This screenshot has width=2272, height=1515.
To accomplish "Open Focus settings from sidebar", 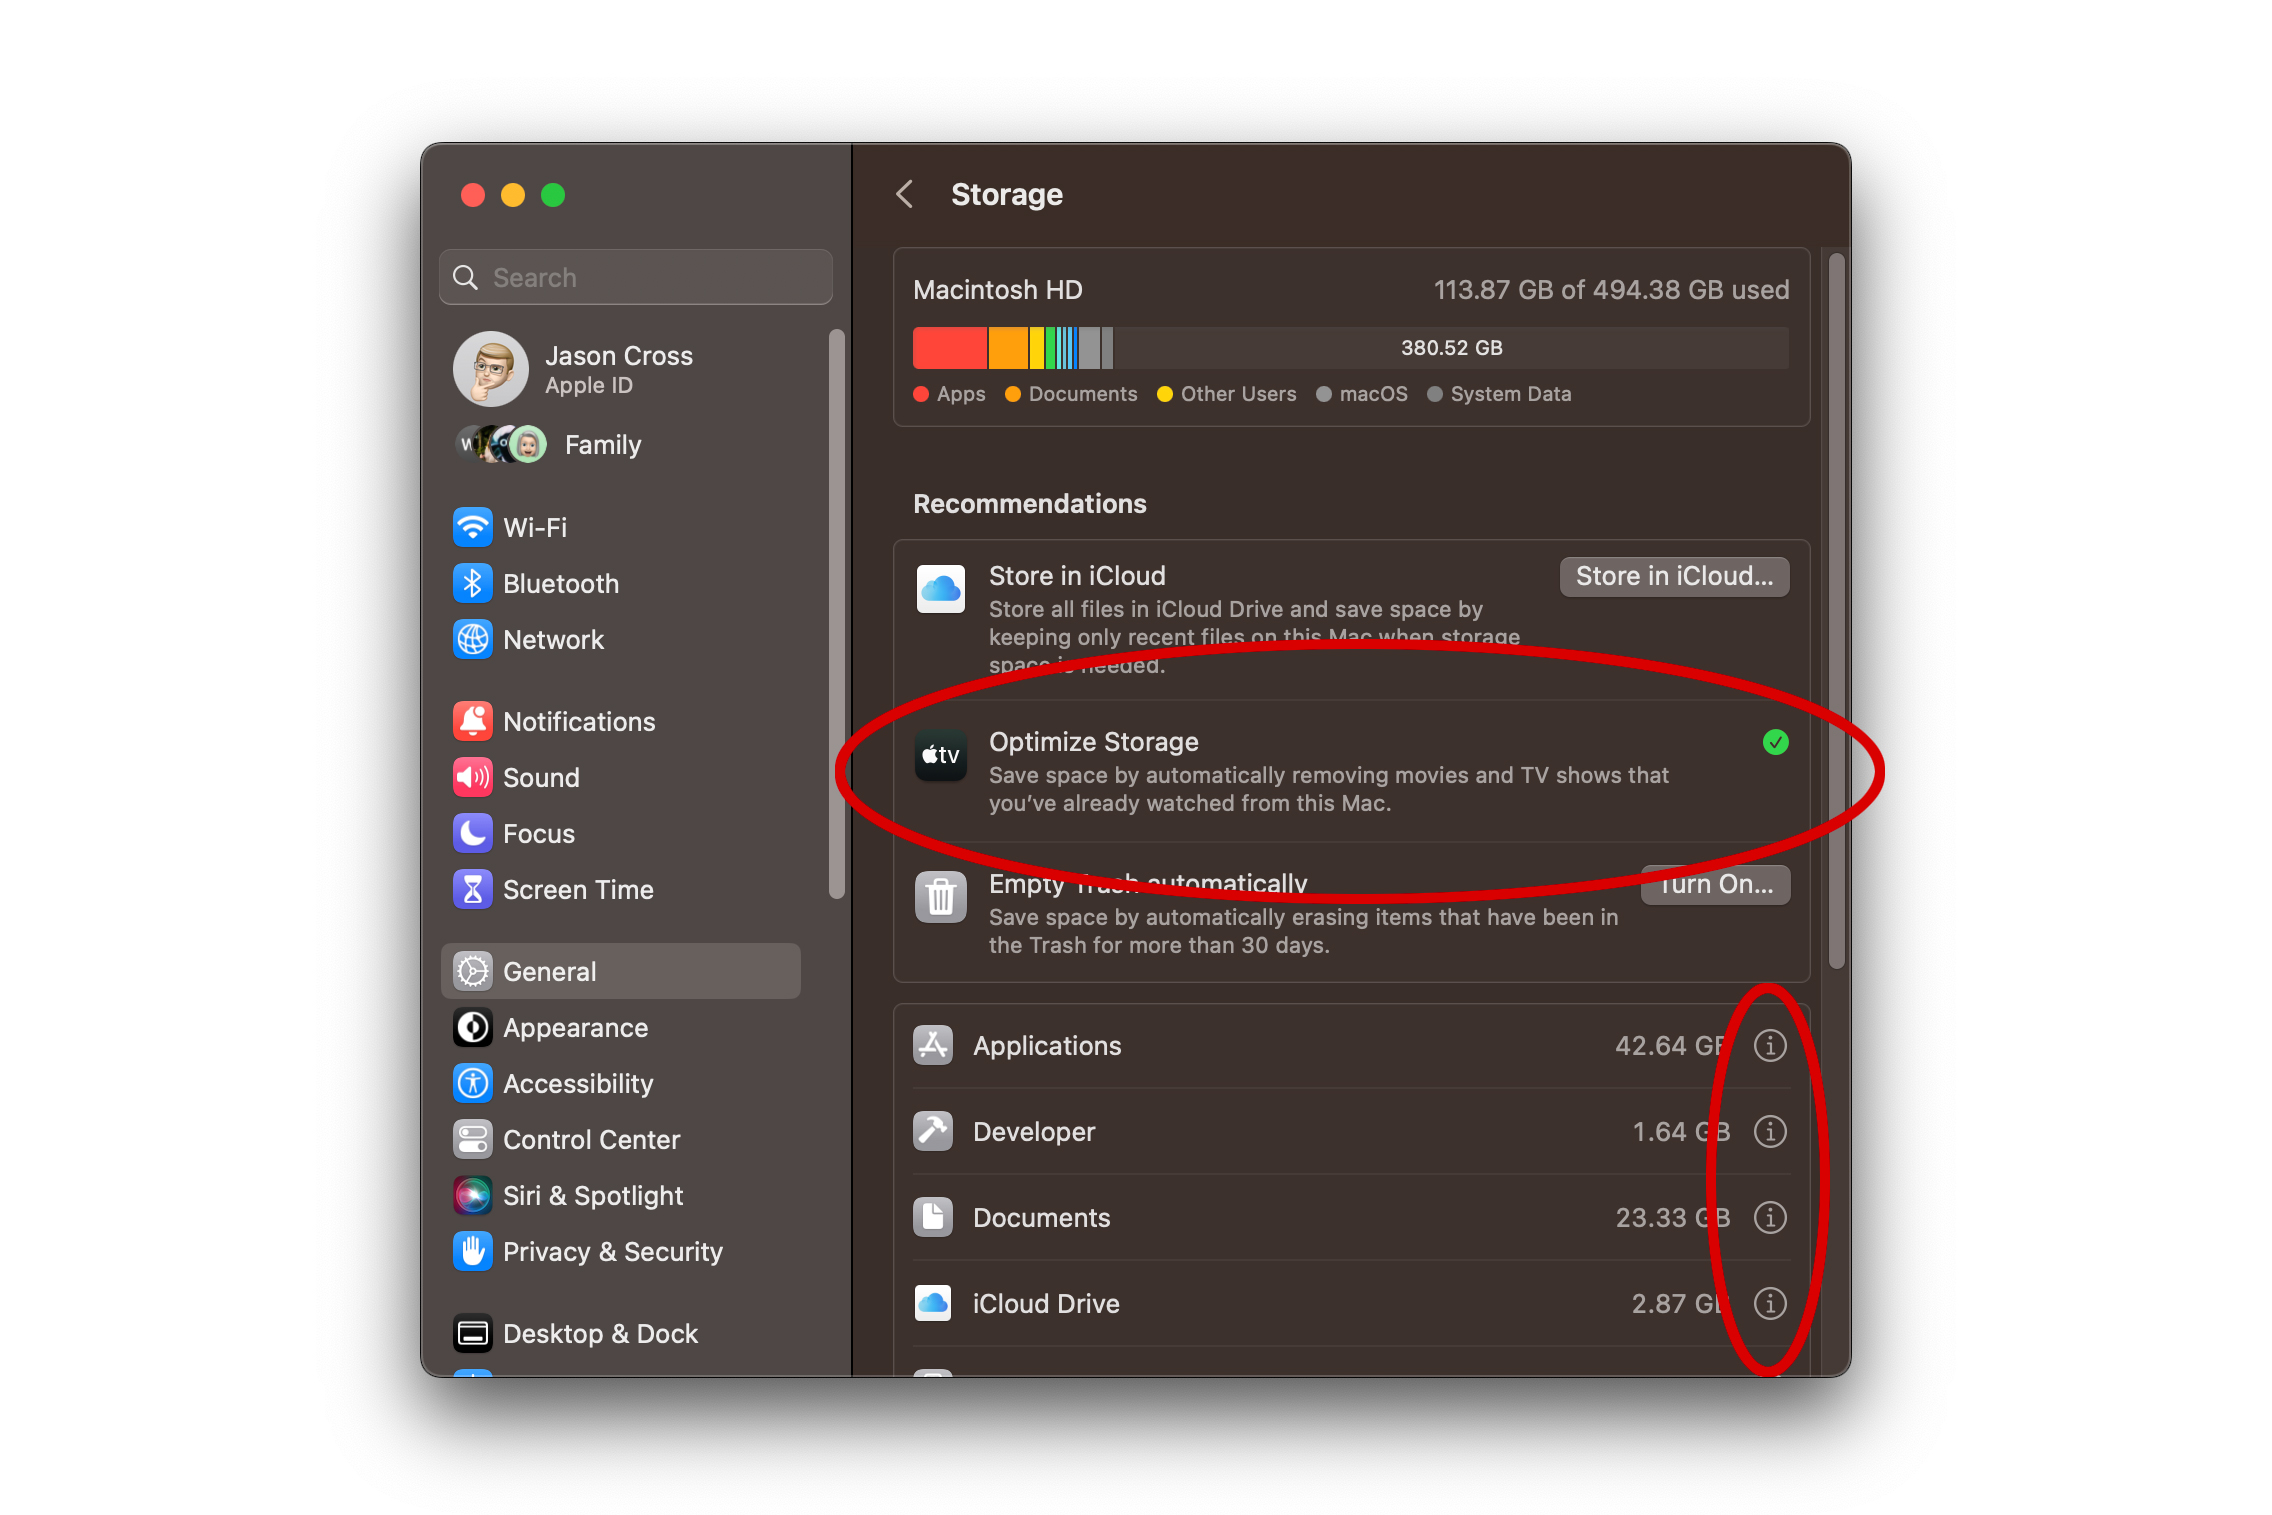I will coord(538,833).
